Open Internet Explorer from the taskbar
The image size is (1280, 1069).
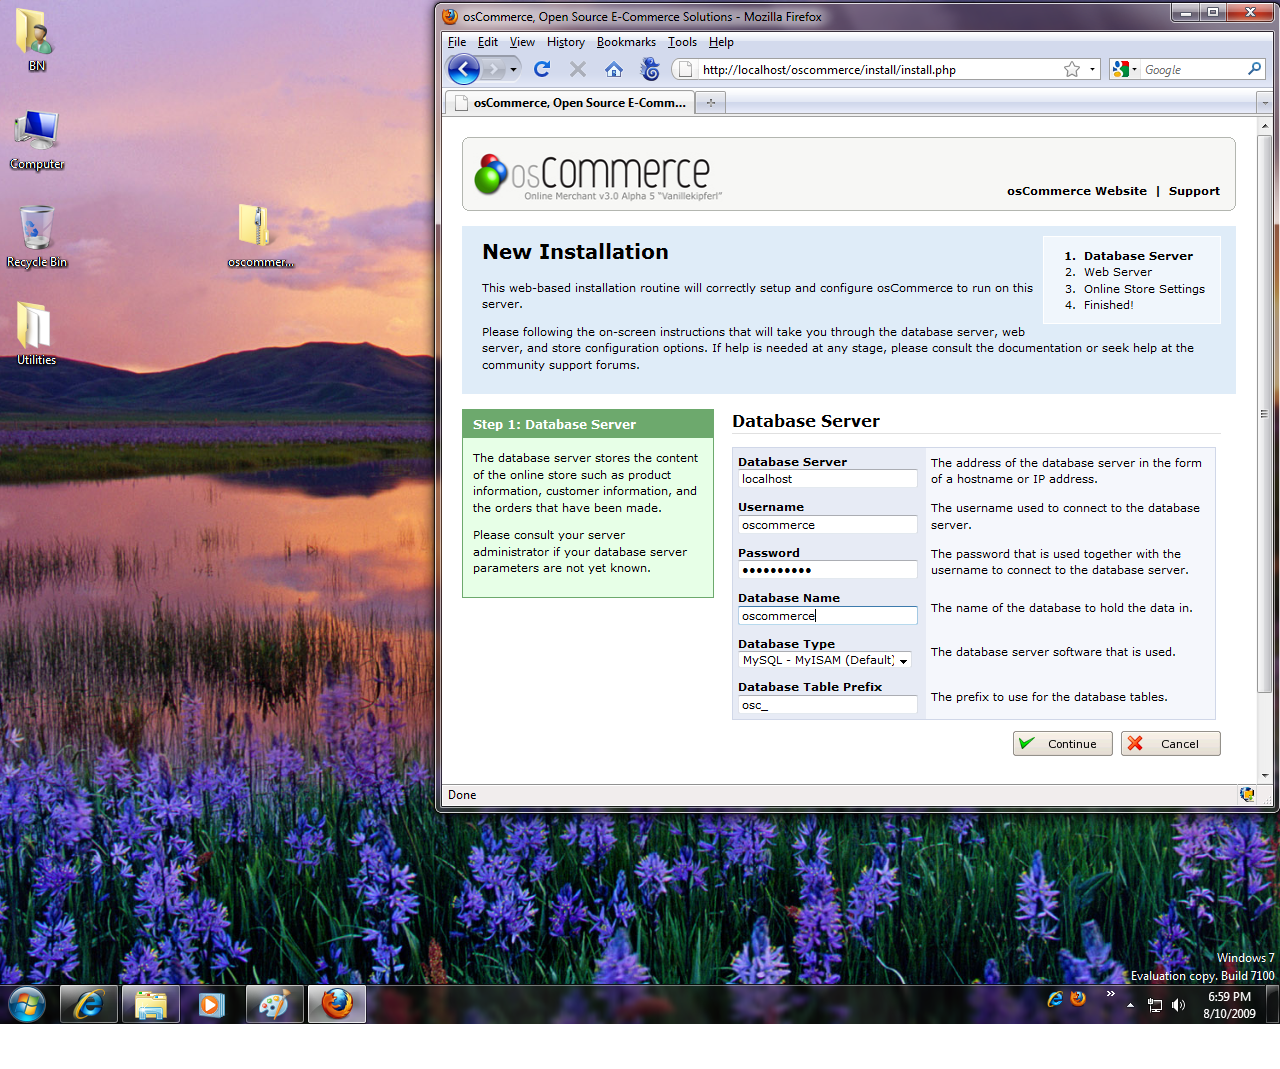(89, 1004)
